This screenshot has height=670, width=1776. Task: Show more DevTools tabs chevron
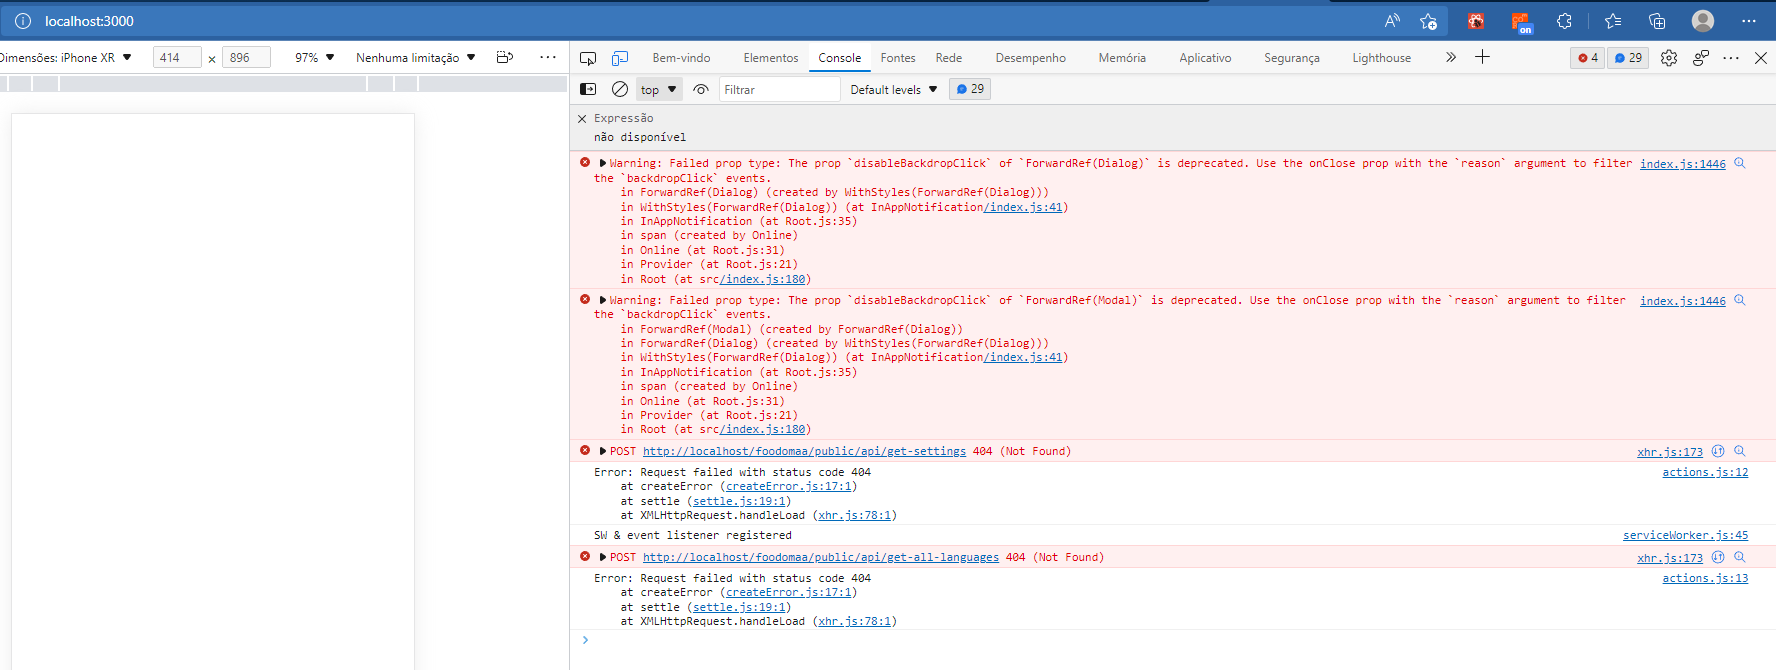coord(1451,57)
